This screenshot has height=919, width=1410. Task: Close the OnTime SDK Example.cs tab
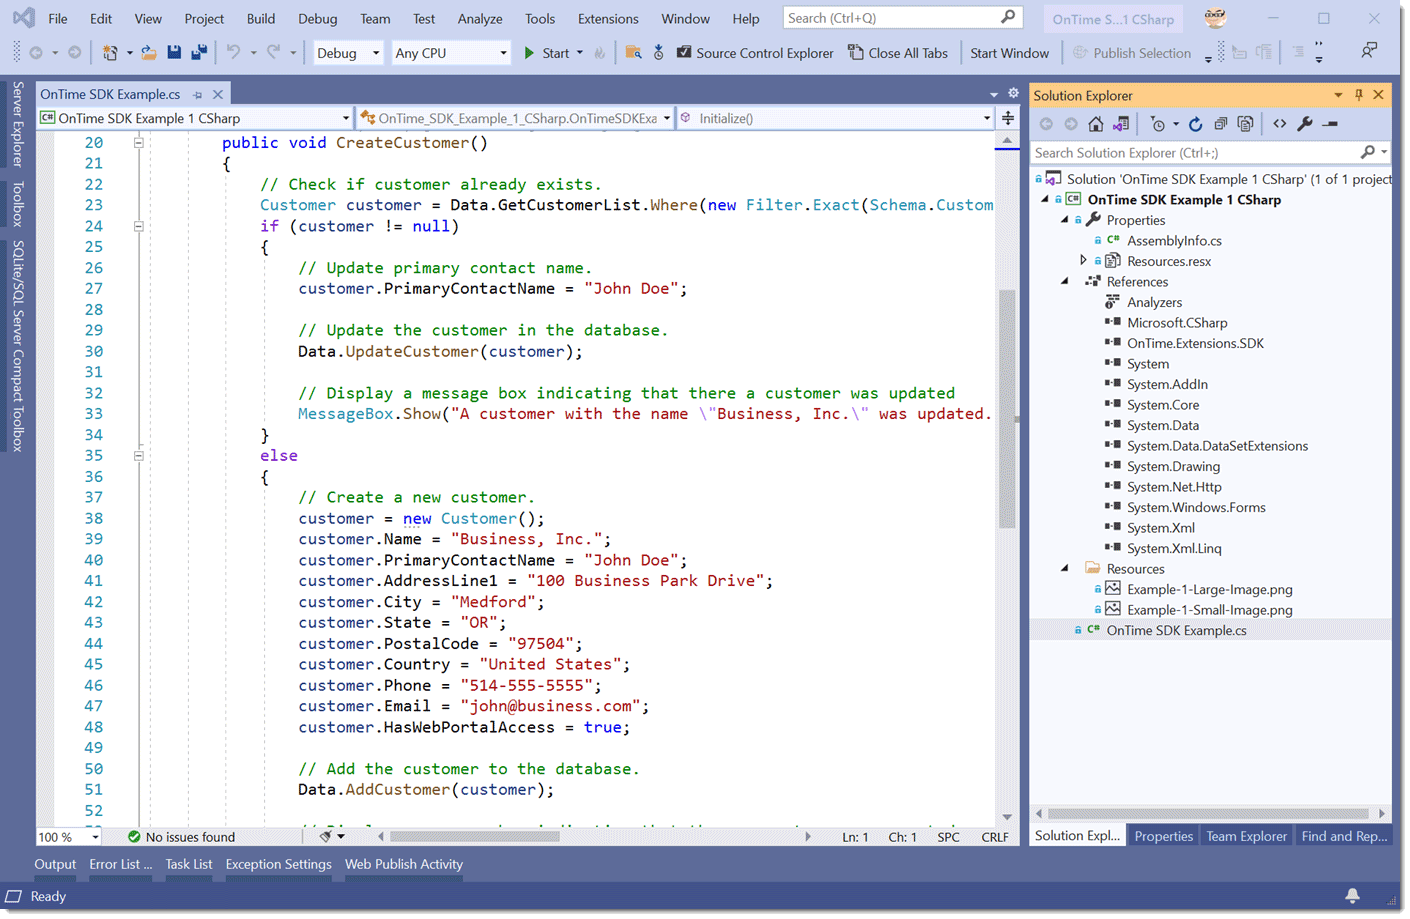coord(217,94)
